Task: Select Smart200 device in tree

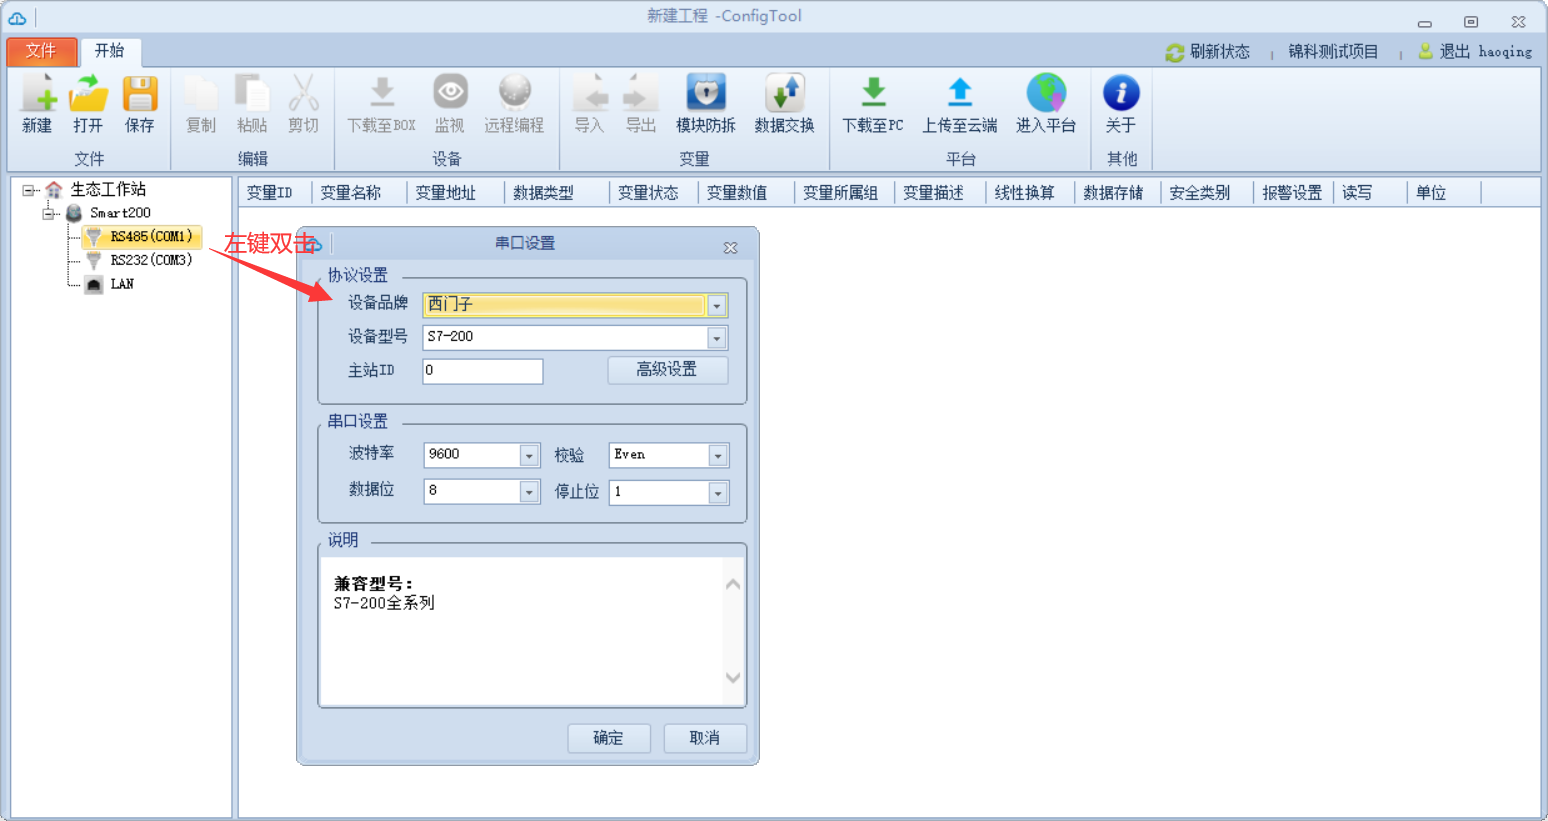Action: (x=120, y=213)
